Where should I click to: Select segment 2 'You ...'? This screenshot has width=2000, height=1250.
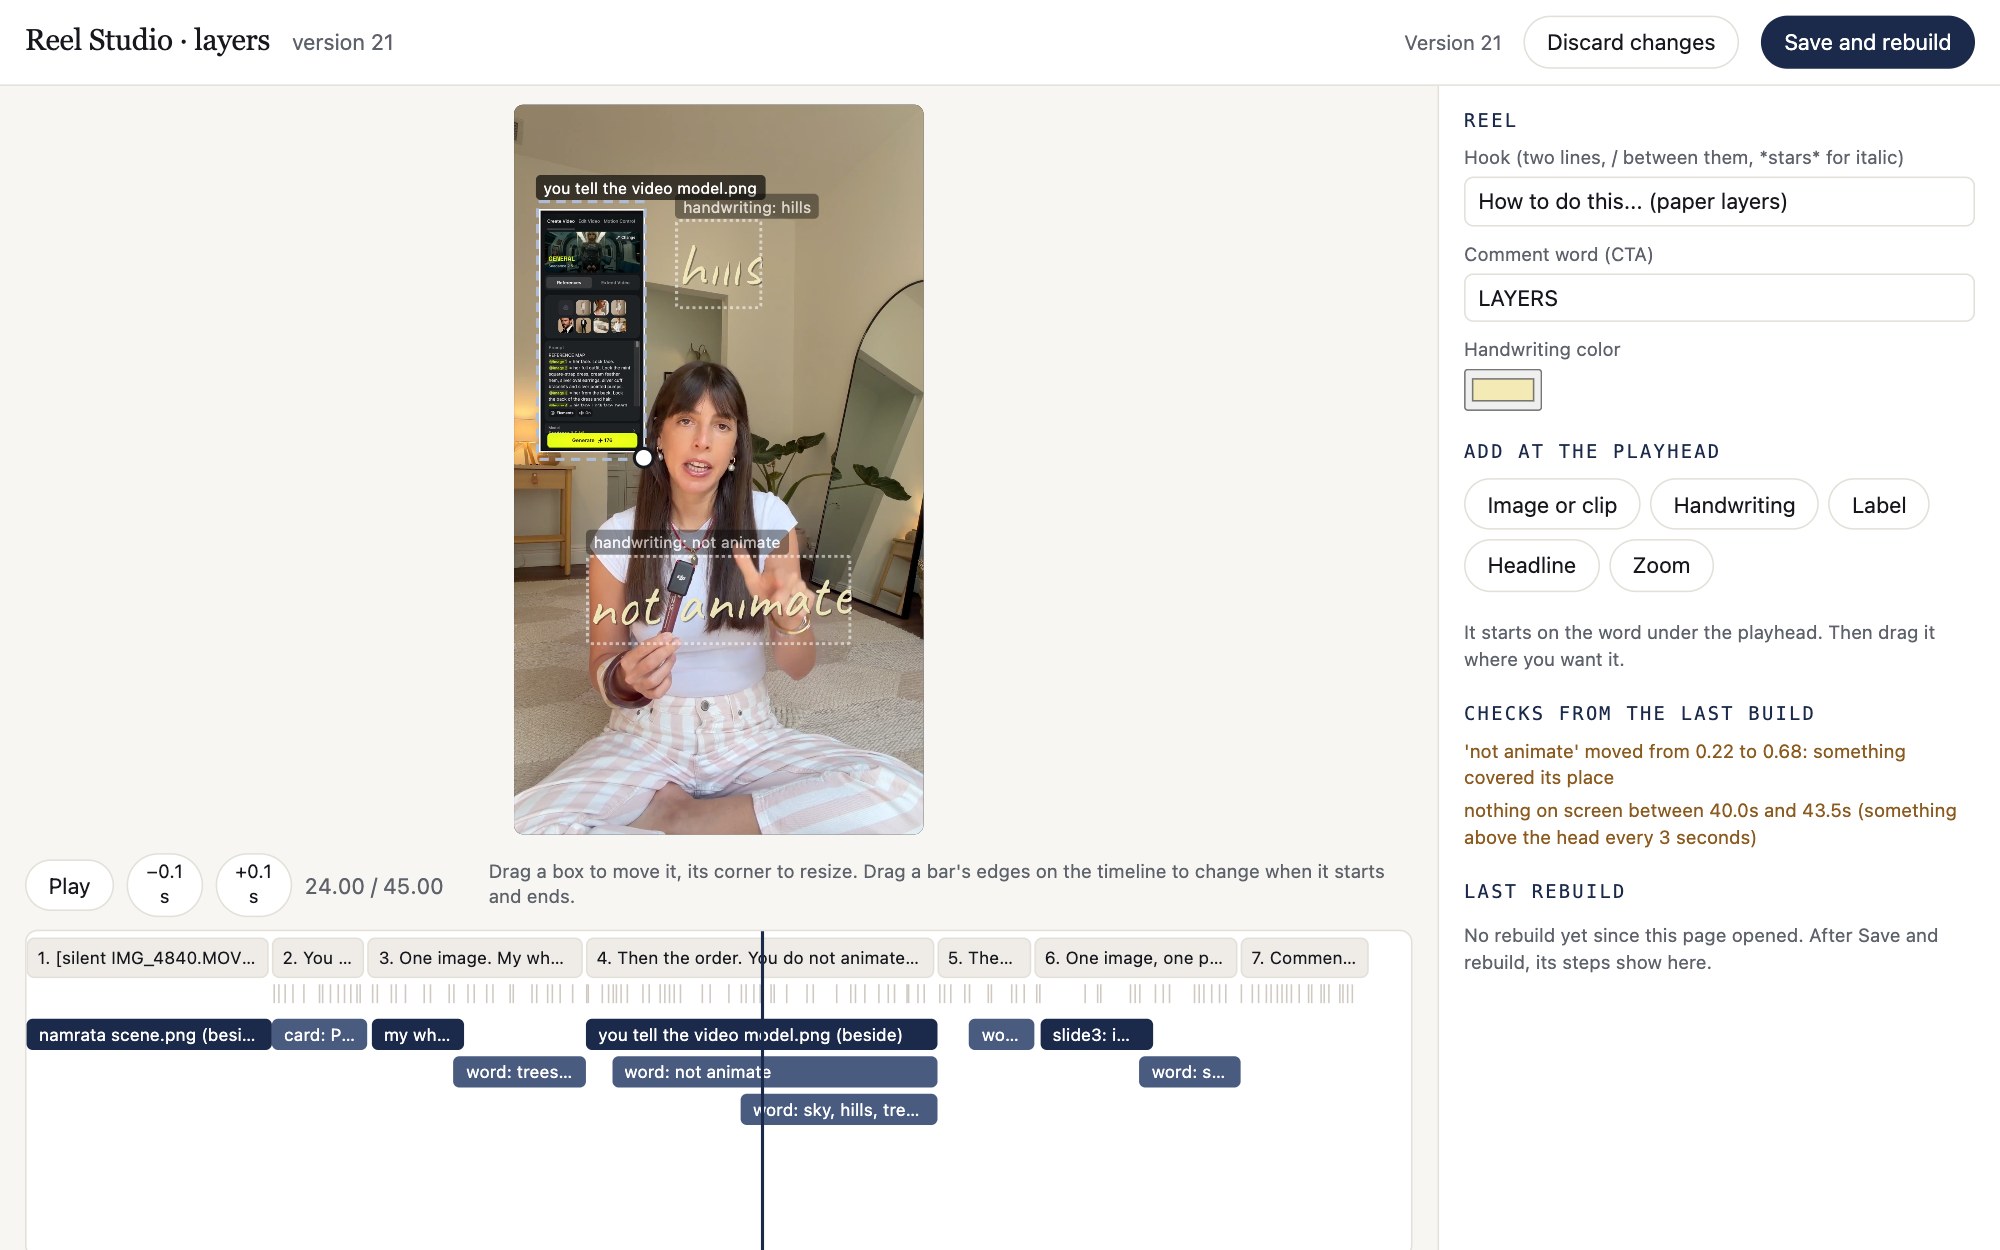[x=318, y=958]
